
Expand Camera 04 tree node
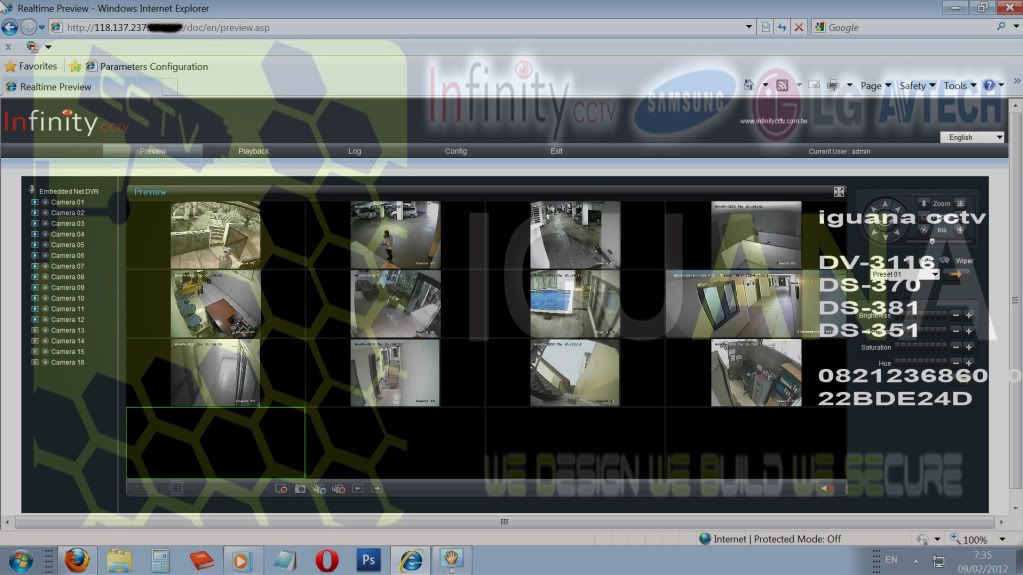coord(35,234)
